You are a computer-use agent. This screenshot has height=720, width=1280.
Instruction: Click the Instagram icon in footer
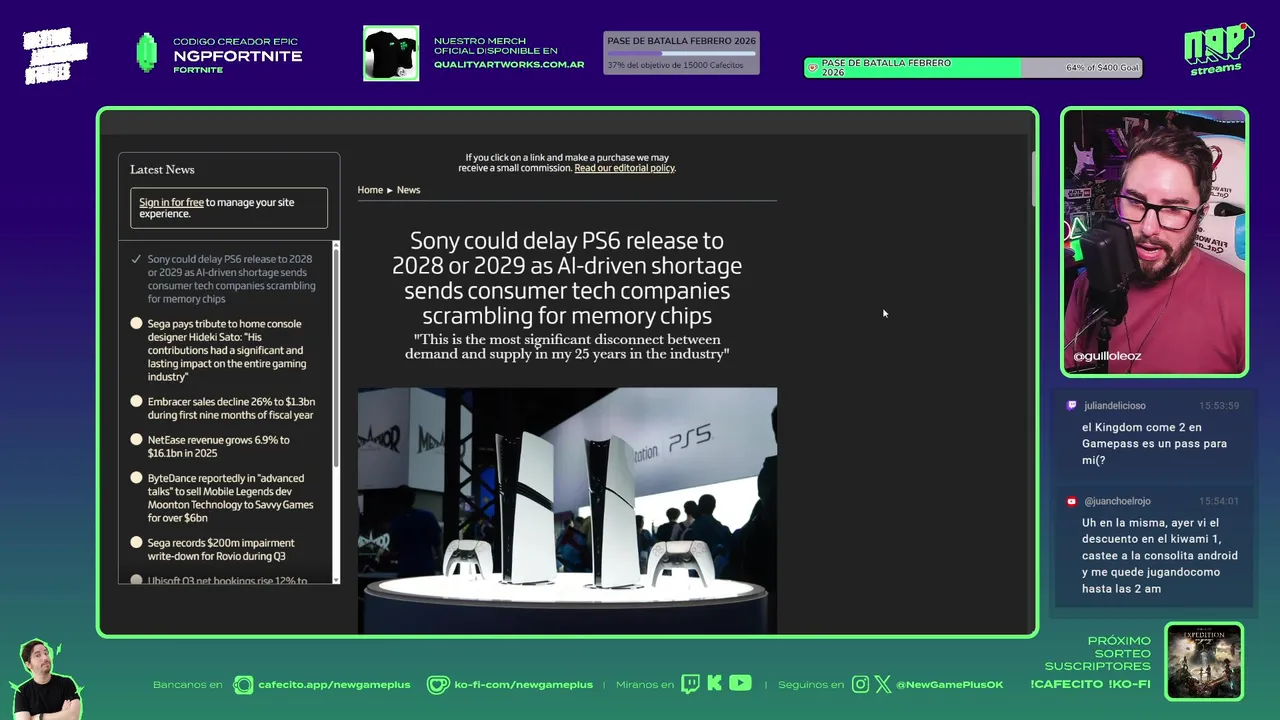pyautogui.click(x=861, y=685)
